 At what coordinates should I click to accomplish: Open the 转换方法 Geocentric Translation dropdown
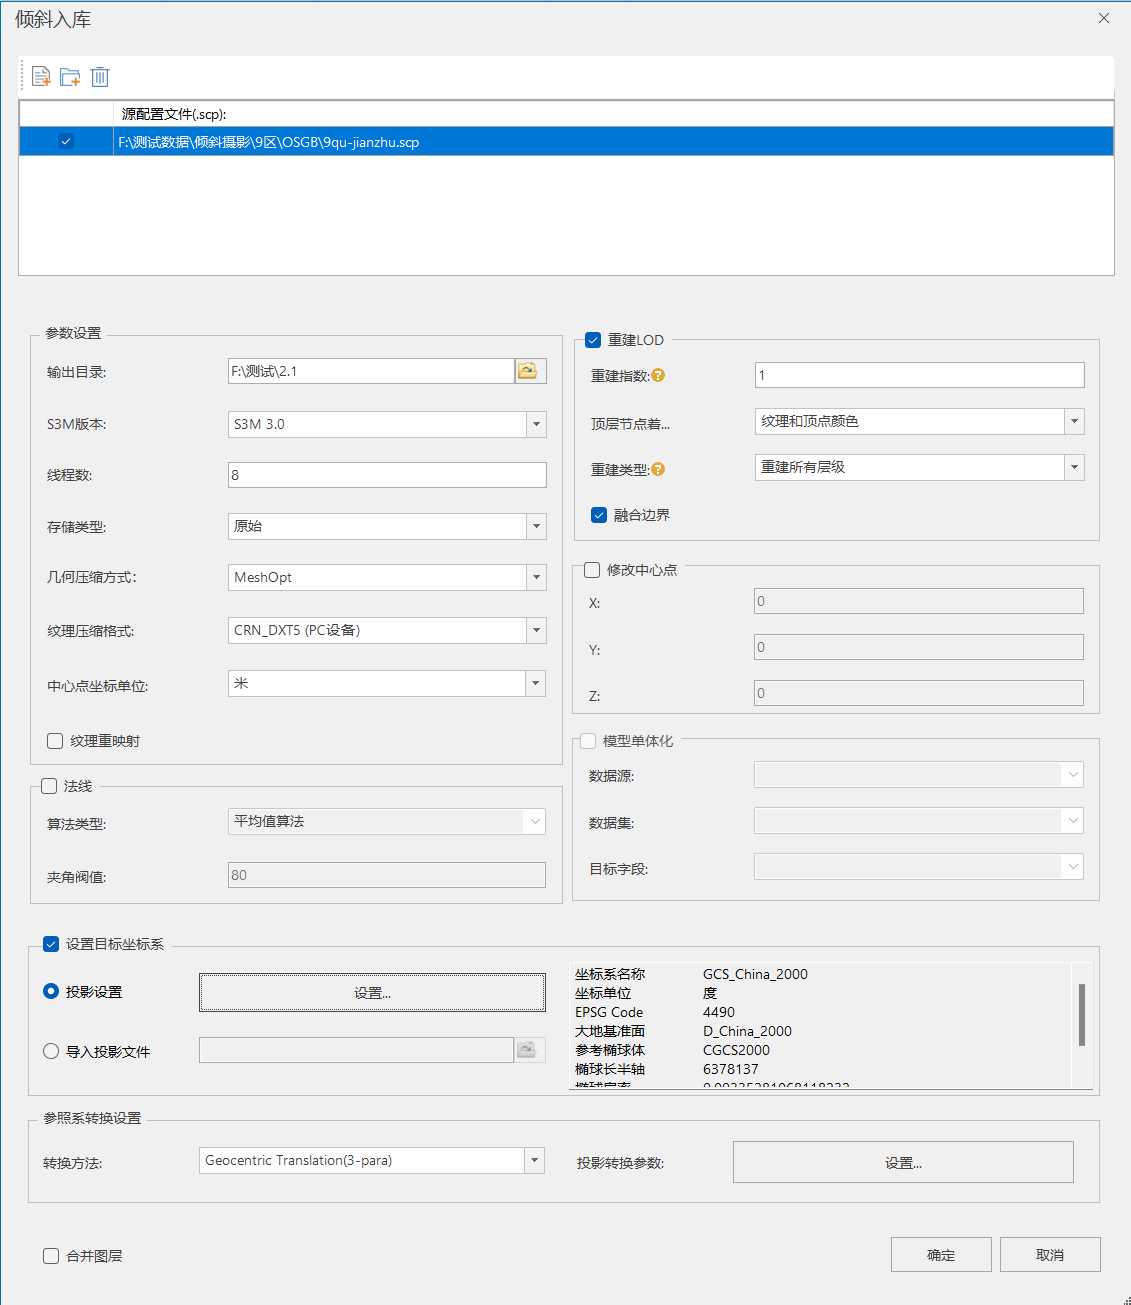pos(535,1160)
